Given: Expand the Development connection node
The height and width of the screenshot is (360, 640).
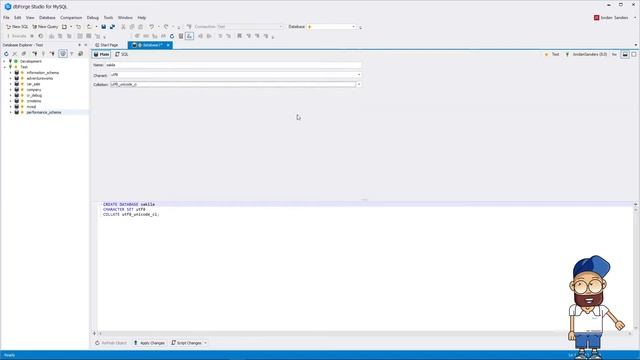Looking at the screenshot, I should pyautogui.click(x=5, y=61).
